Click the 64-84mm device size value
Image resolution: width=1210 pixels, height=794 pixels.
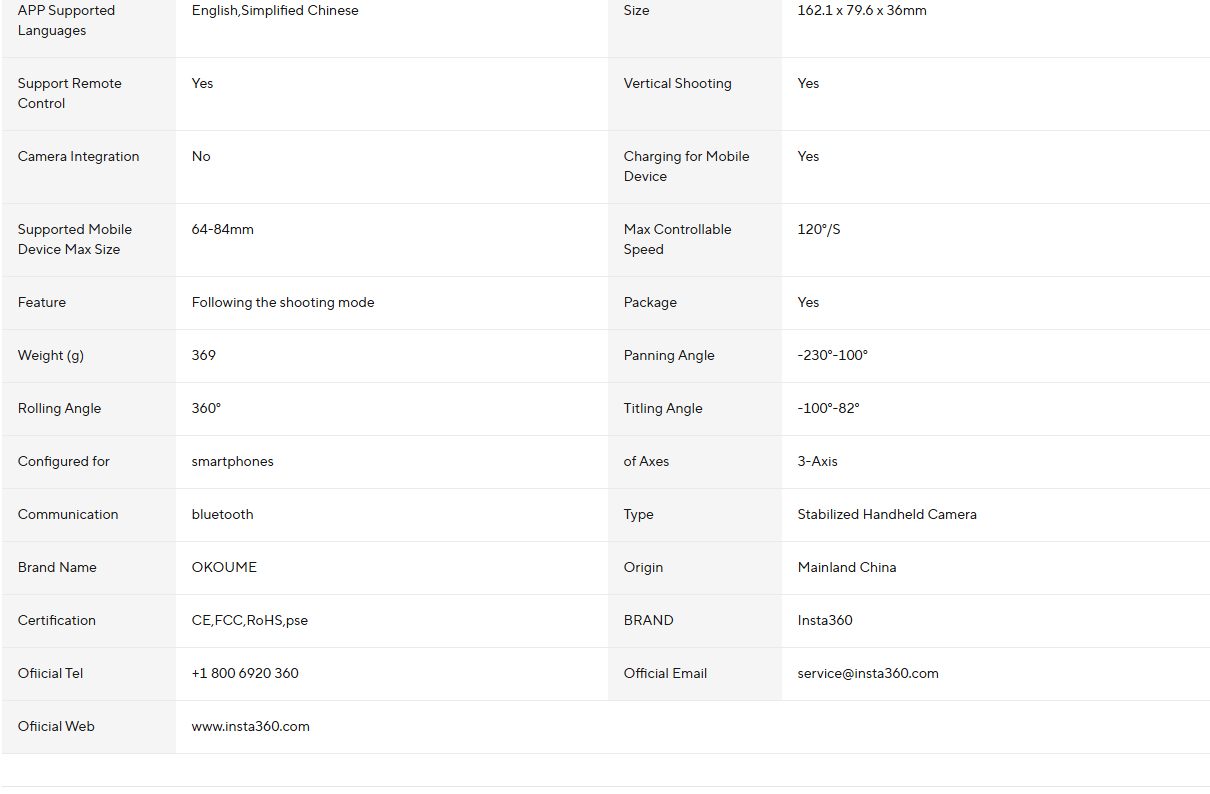tap(222, 230)
